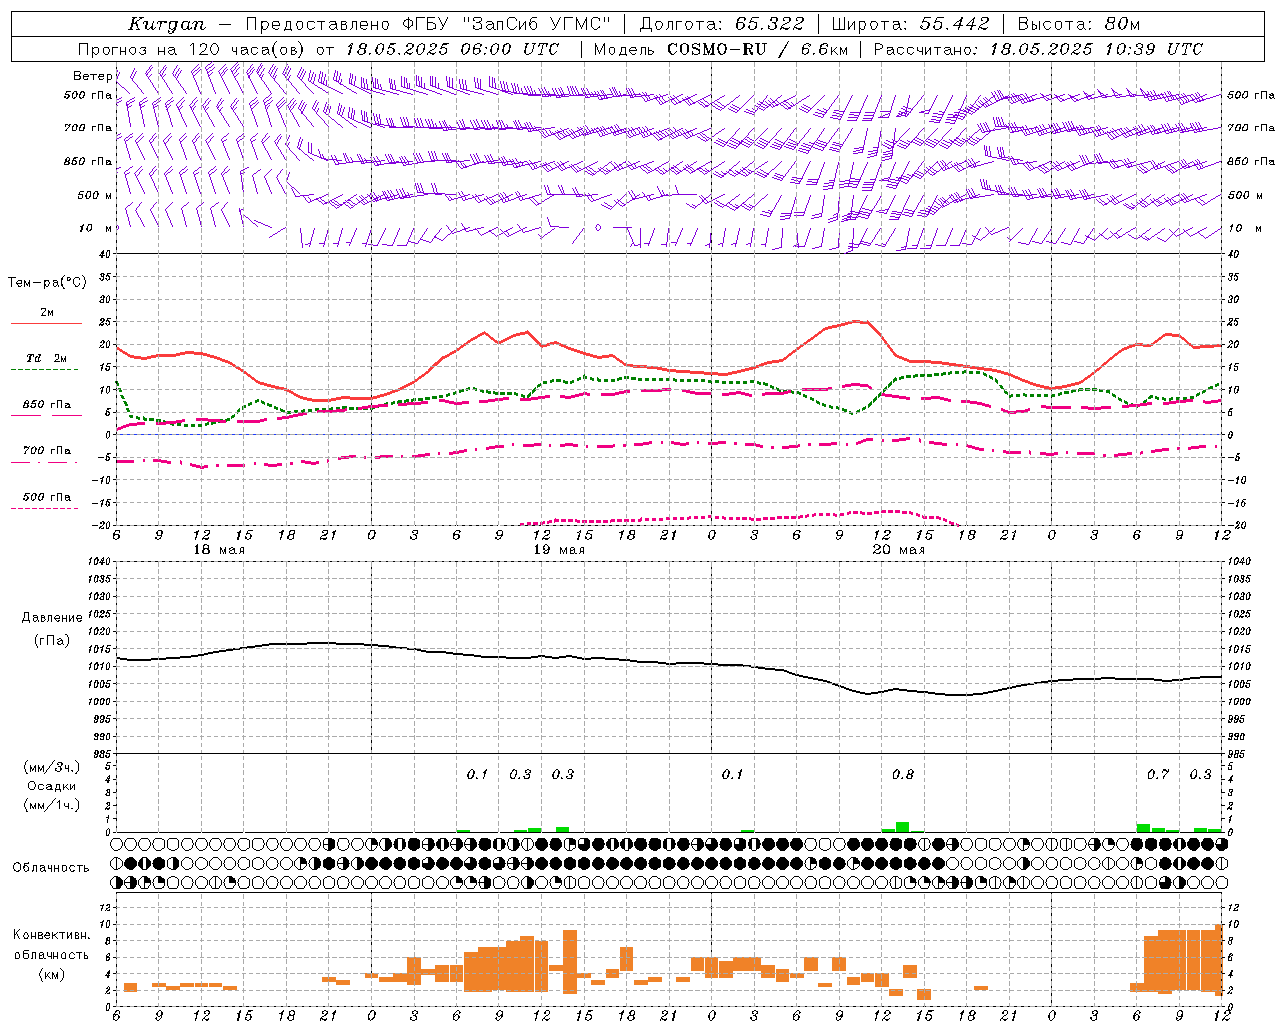Click the "Тем-ра(°C)" axis title
This screenshot has width=1280, height=1024.
pyautogui.click(x=47, y=283)
